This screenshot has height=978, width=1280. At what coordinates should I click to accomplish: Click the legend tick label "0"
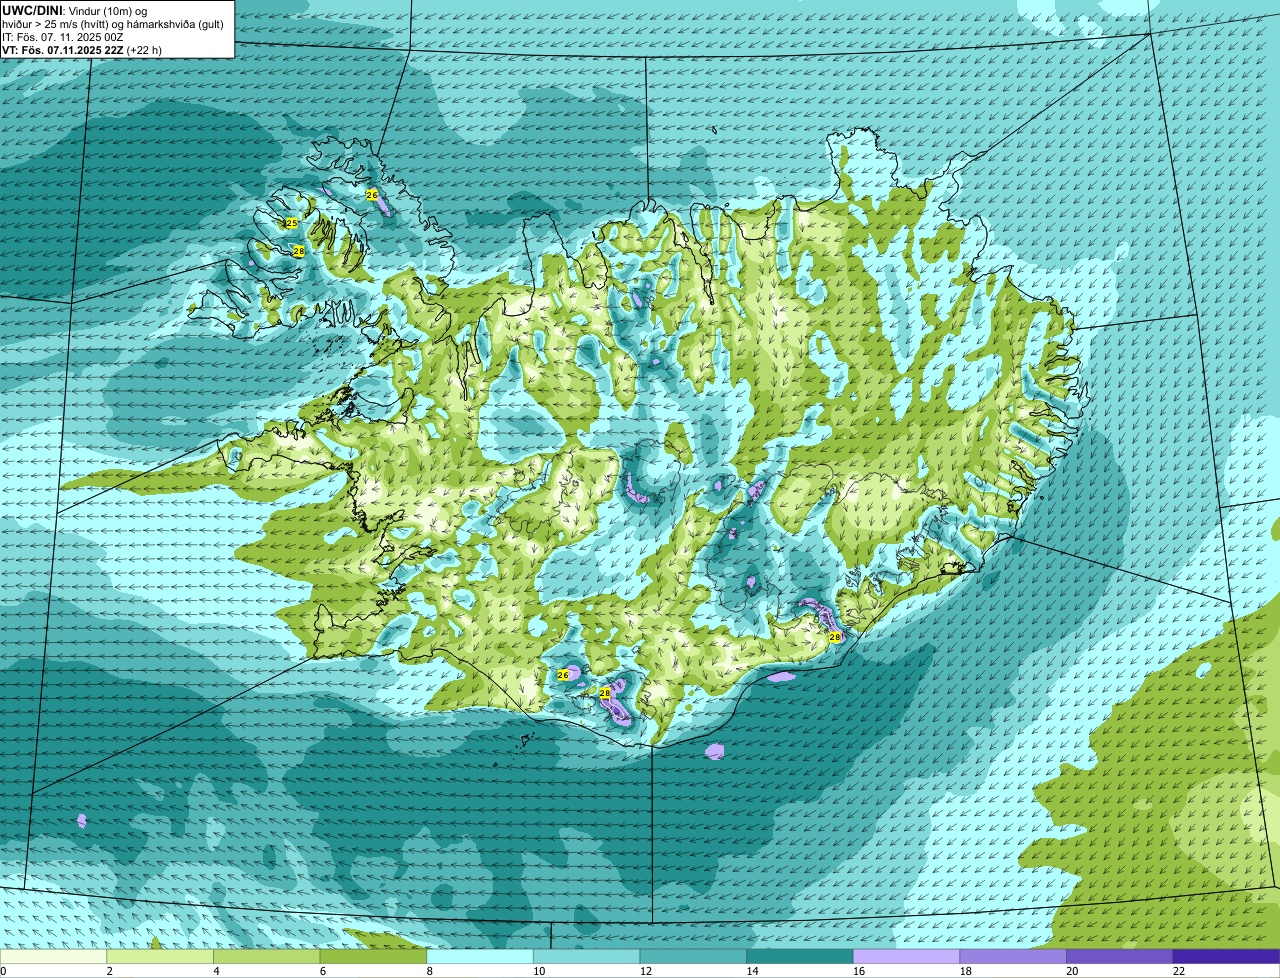click(3, 971)
